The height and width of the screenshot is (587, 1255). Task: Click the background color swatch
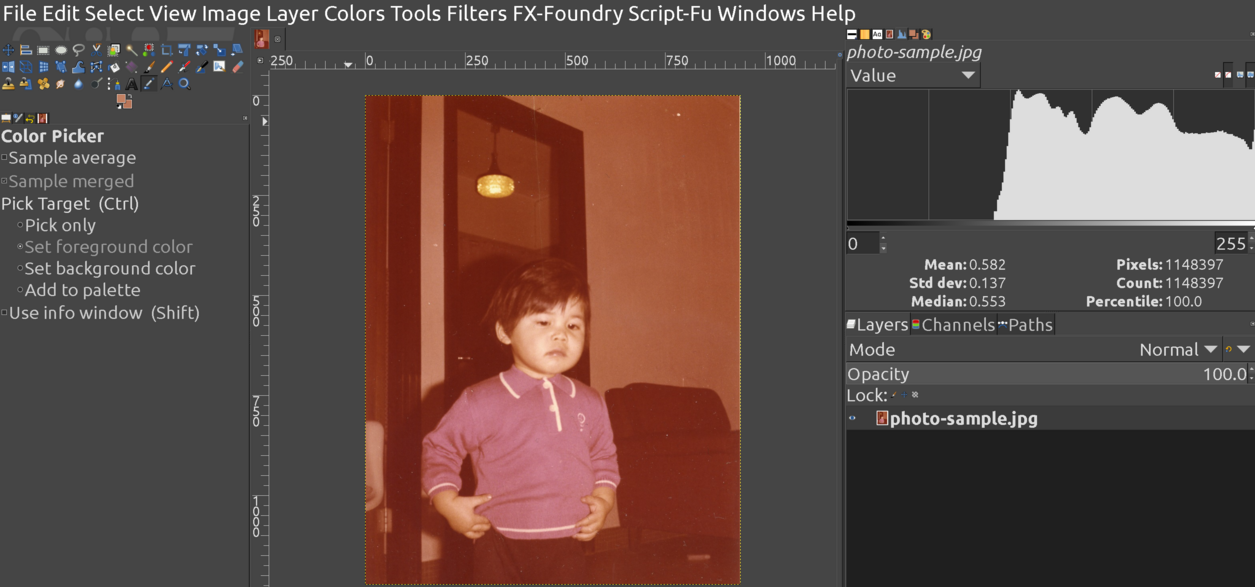129,105
